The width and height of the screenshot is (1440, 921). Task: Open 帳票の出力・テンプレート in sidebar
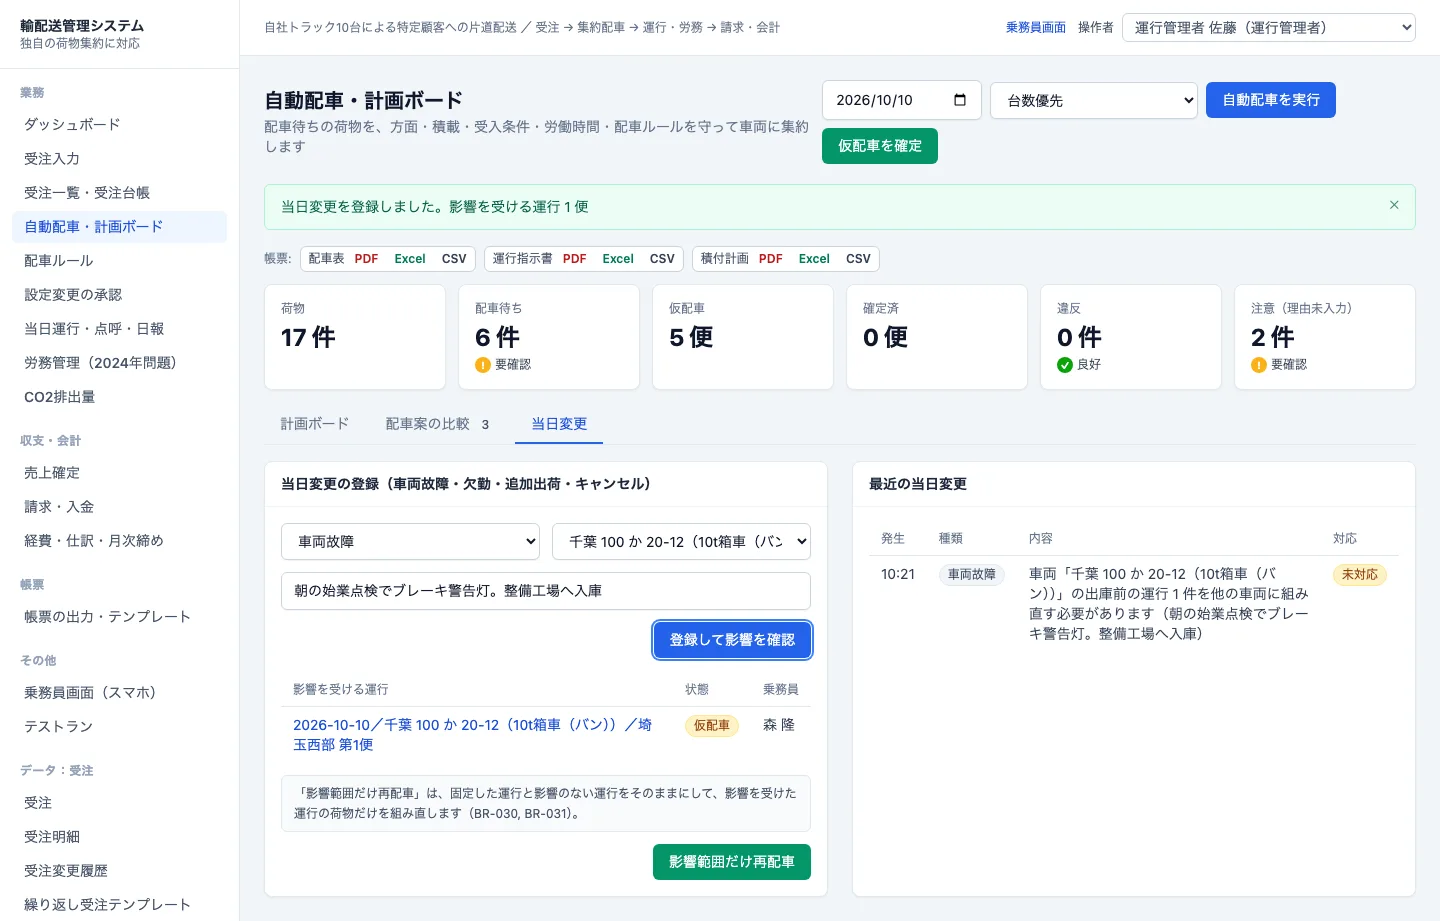point(120,617)
